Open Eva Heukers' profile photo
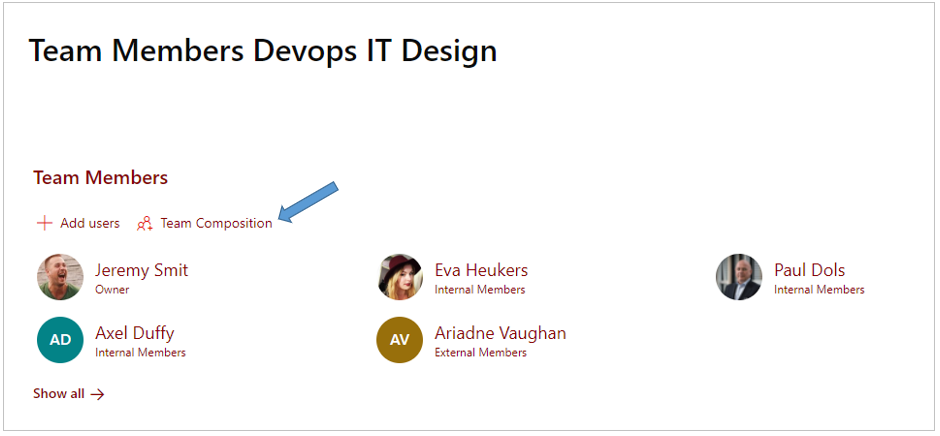The width and height of the screenshot is (940, 436). [400, 276]
